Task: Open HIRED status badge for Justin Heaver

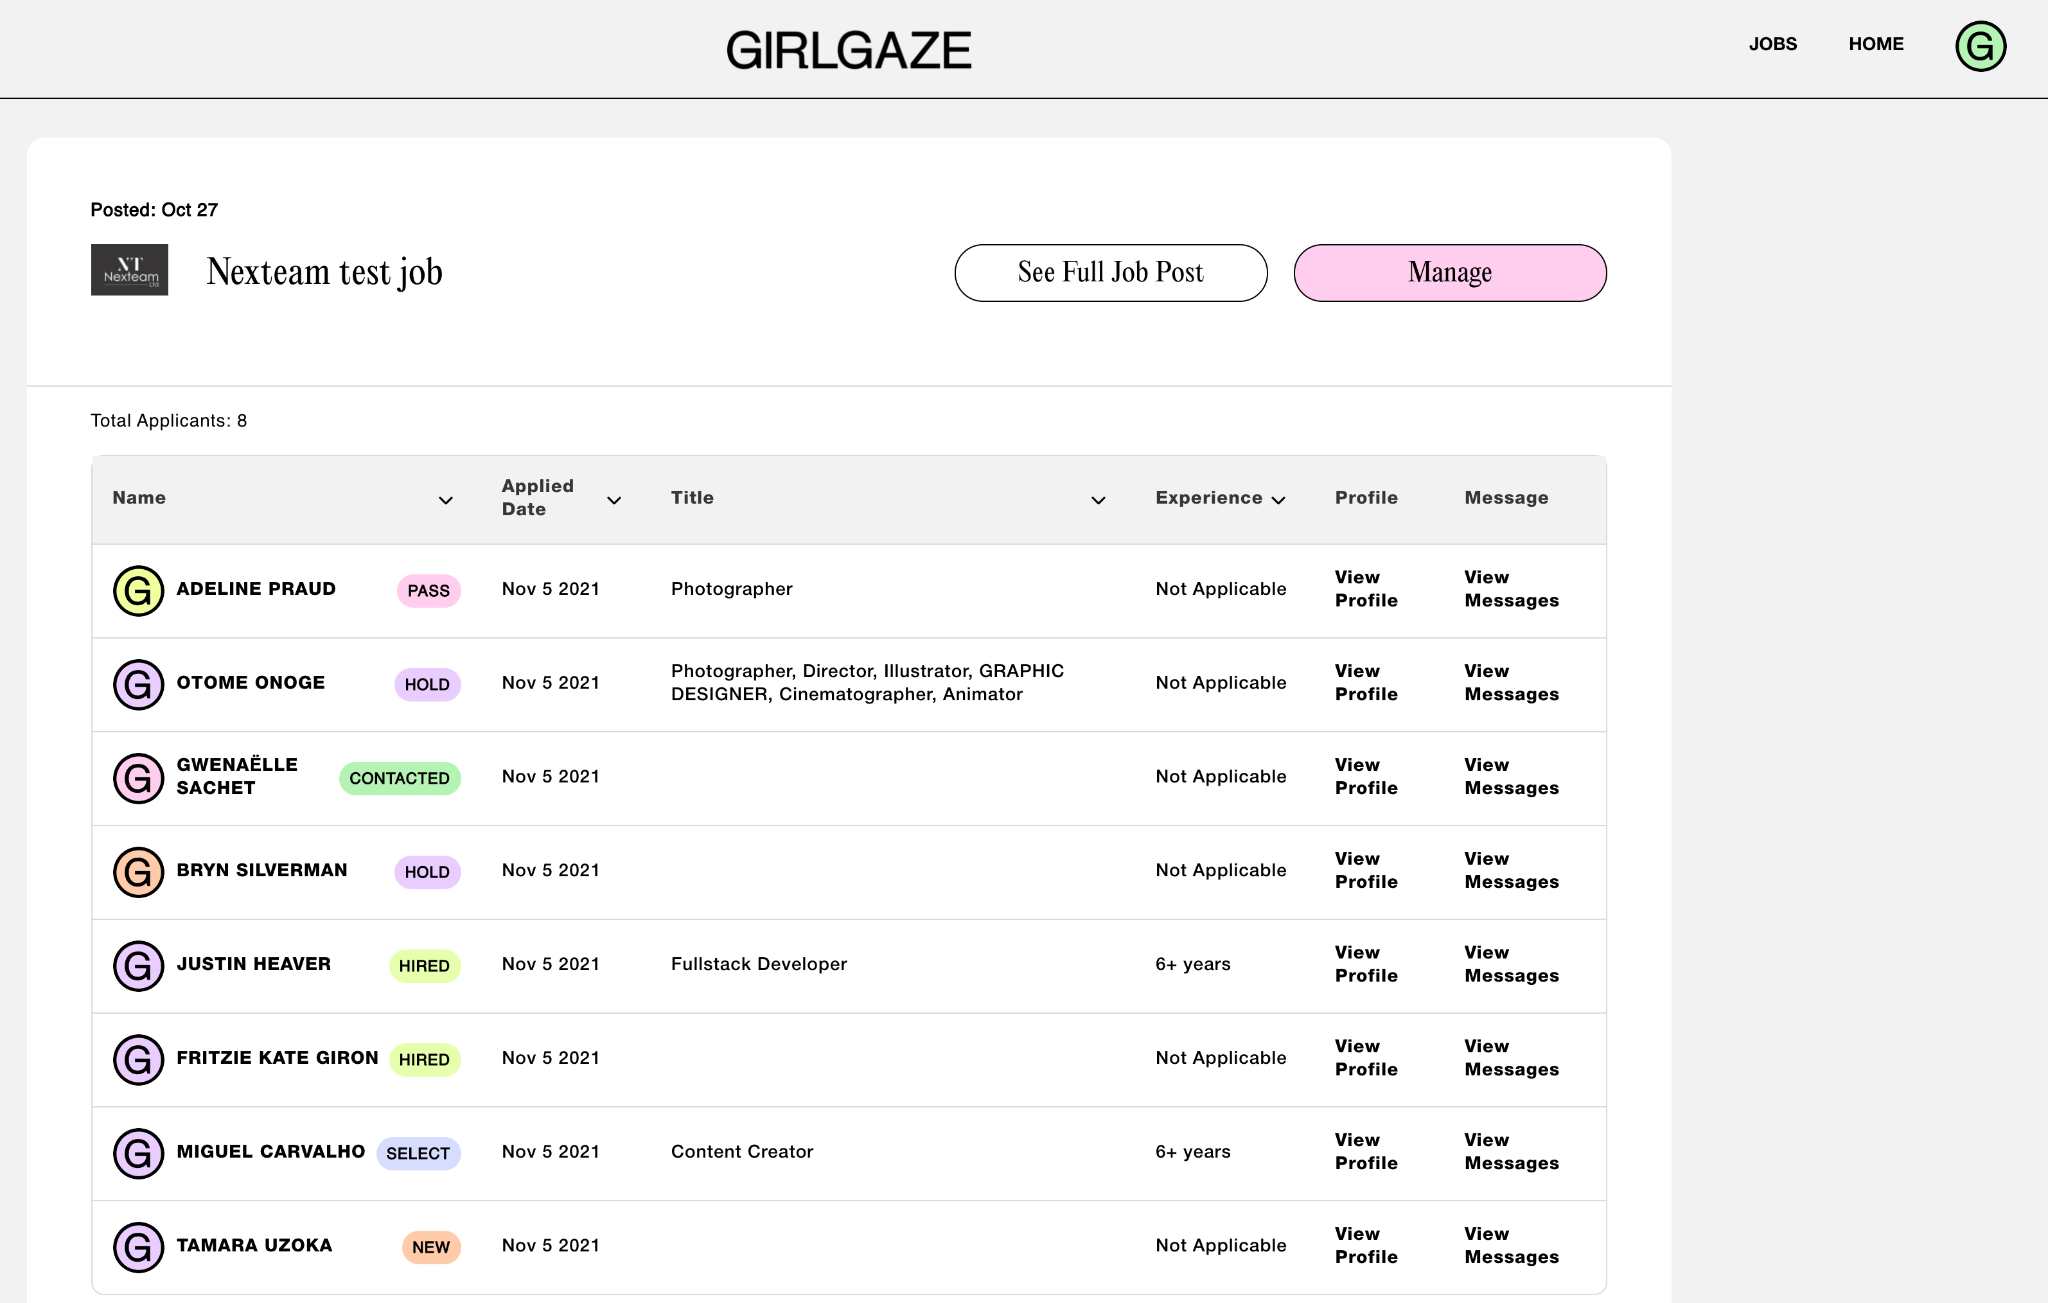Action: [x=424, y=966]
